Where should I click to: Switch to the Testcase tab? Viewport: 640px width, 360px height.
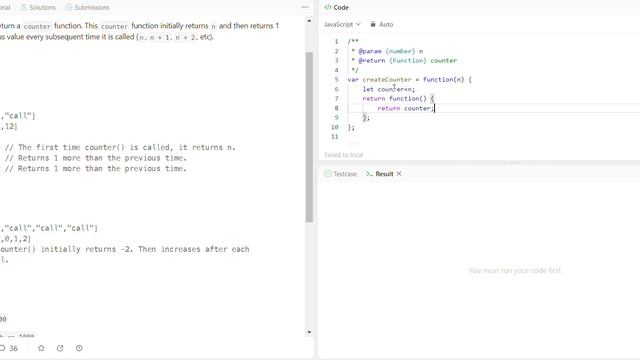tap(341, 174)
